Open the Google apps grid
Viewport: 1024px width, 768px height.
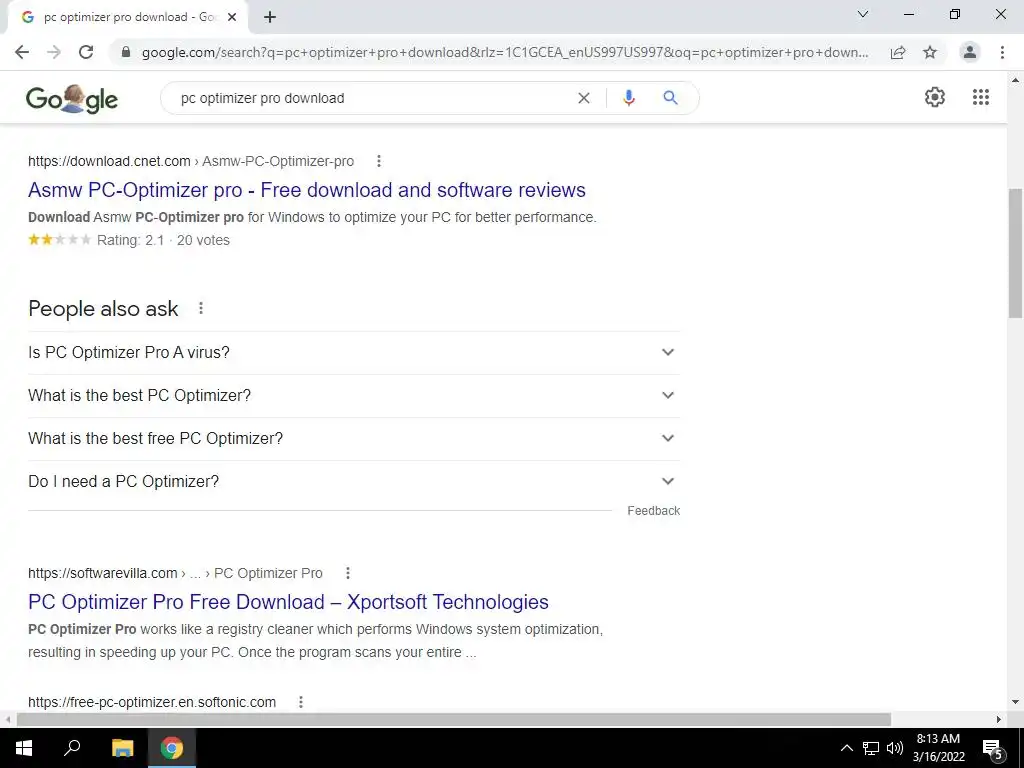[x=981, y=97]
